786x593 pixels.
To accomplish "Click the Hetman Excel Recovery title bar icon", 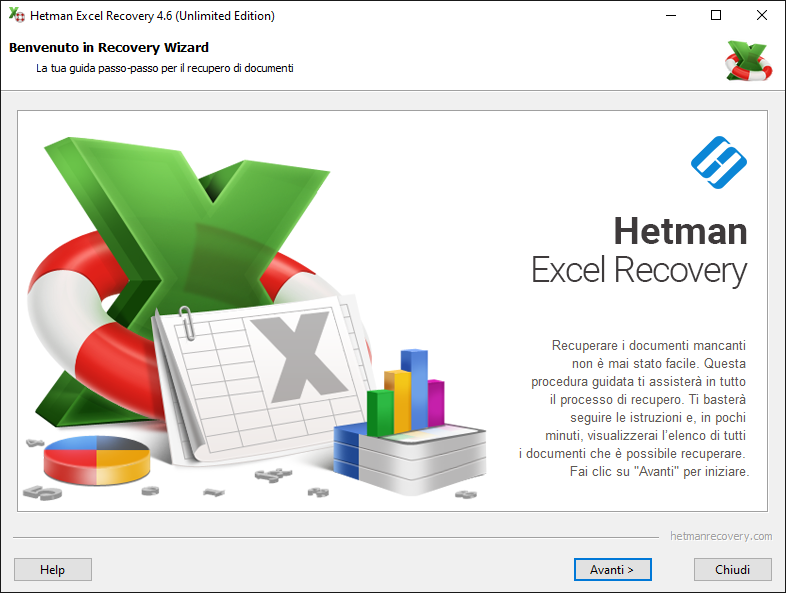I will click(x=17, y=15).
